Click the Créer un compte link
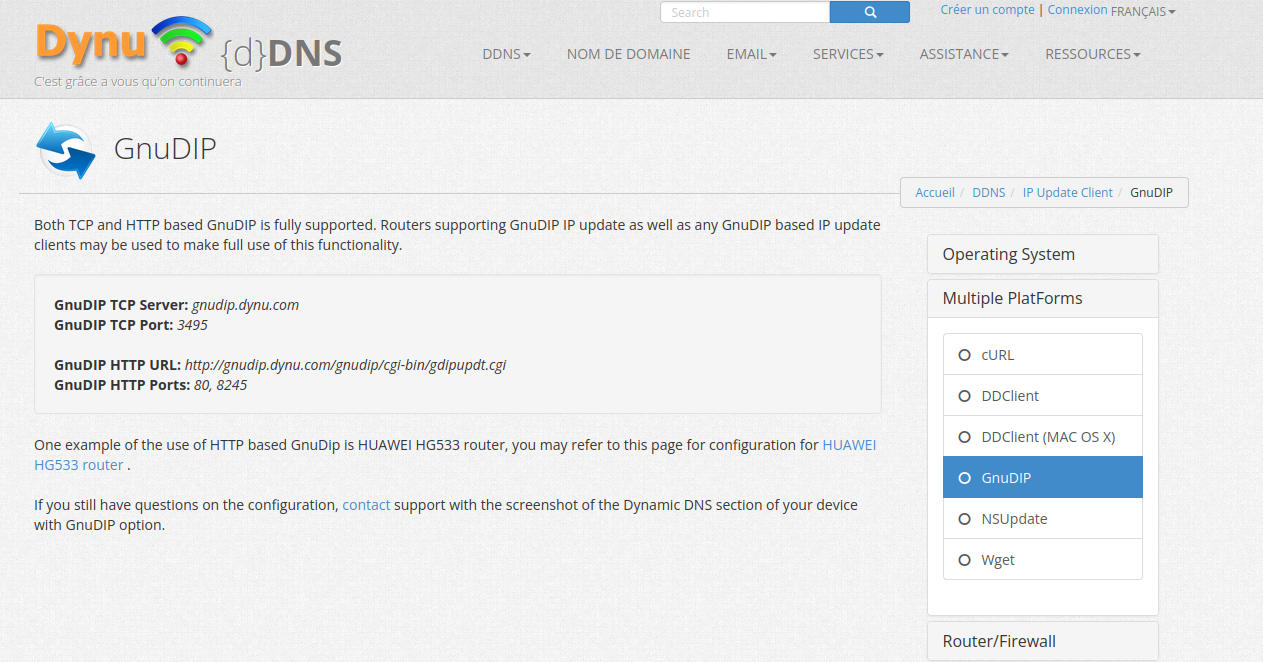 (987, 10)
